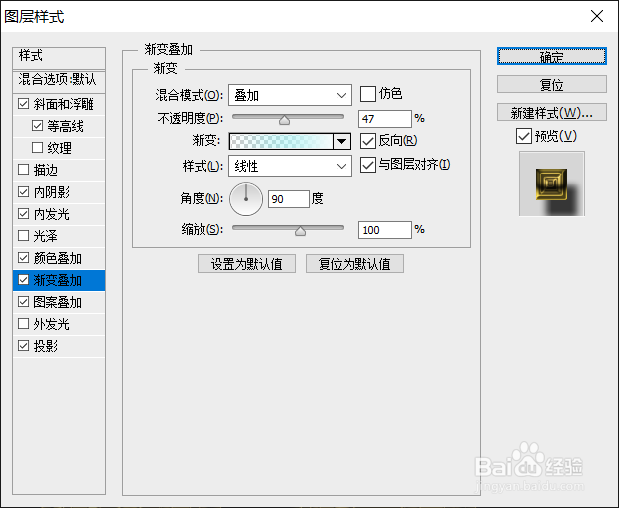Viewport: 619px width, 508px height.
Task: Click the 复位 button
Action: click(x=551, y=84)
